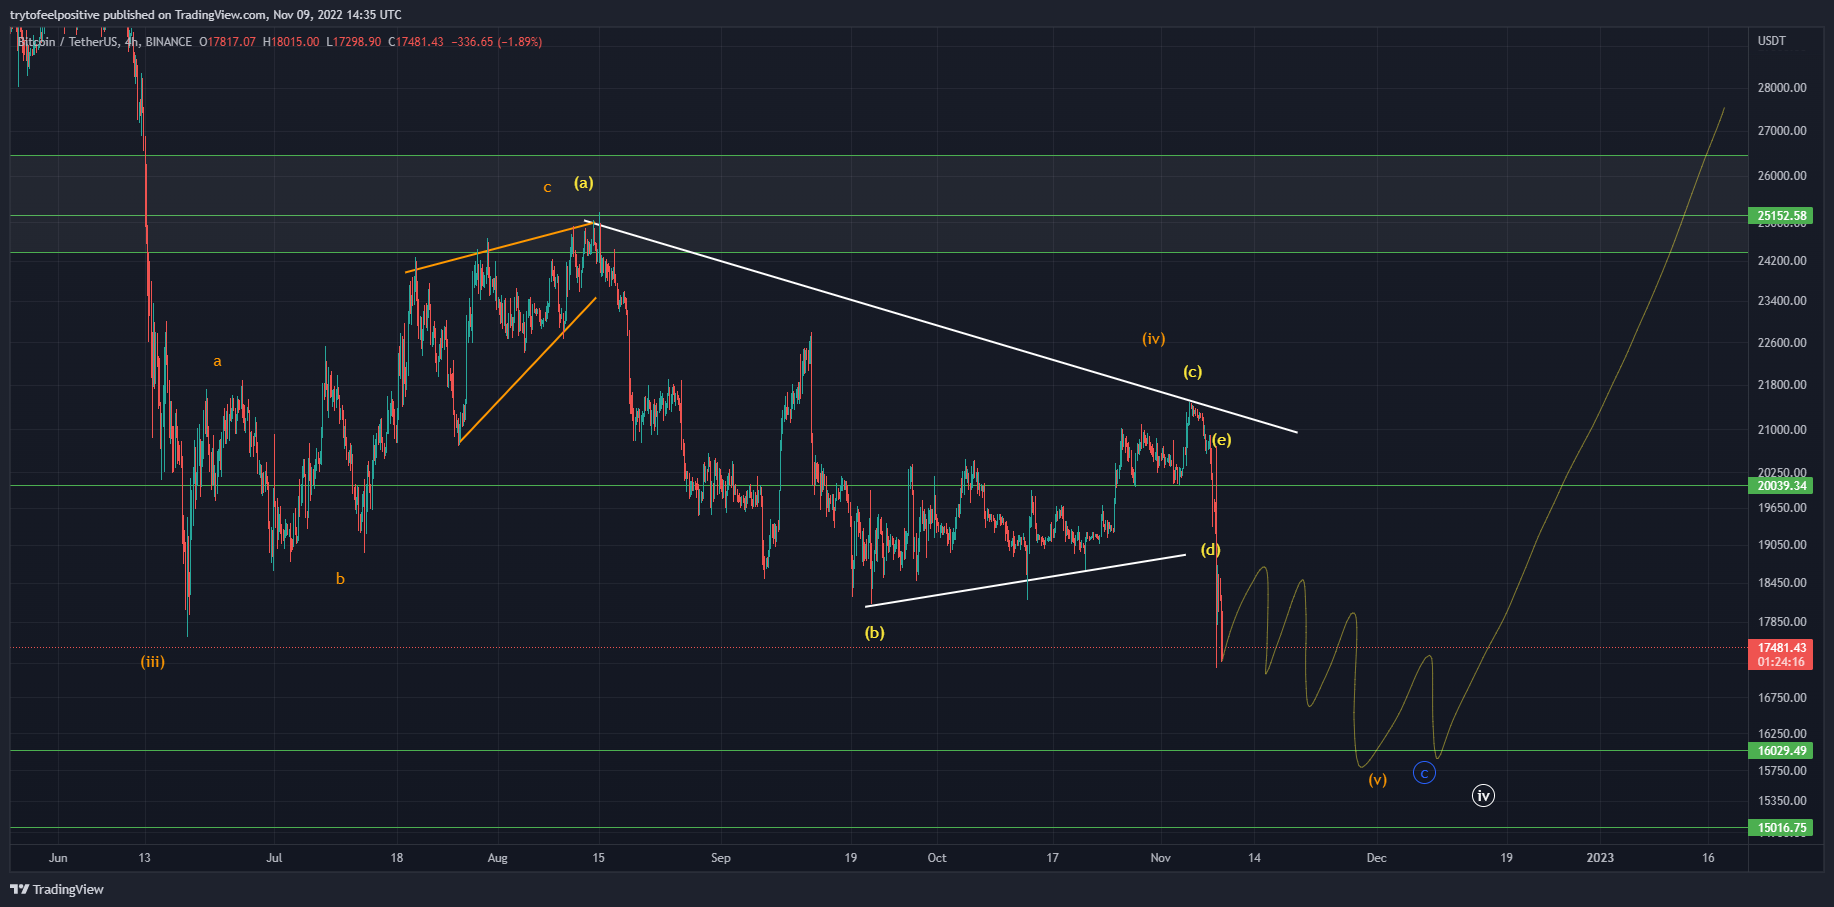The image size is (1834, 907).
Task: Click the Jun label on time axis
Action: (58, 858)
